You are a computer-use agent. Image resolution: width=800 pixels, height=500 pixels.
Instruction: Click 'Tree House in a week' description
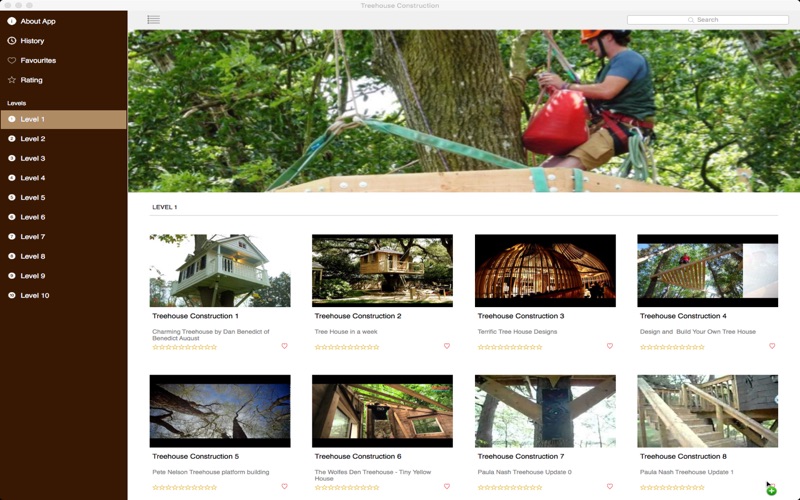click(x=346, y=332)
